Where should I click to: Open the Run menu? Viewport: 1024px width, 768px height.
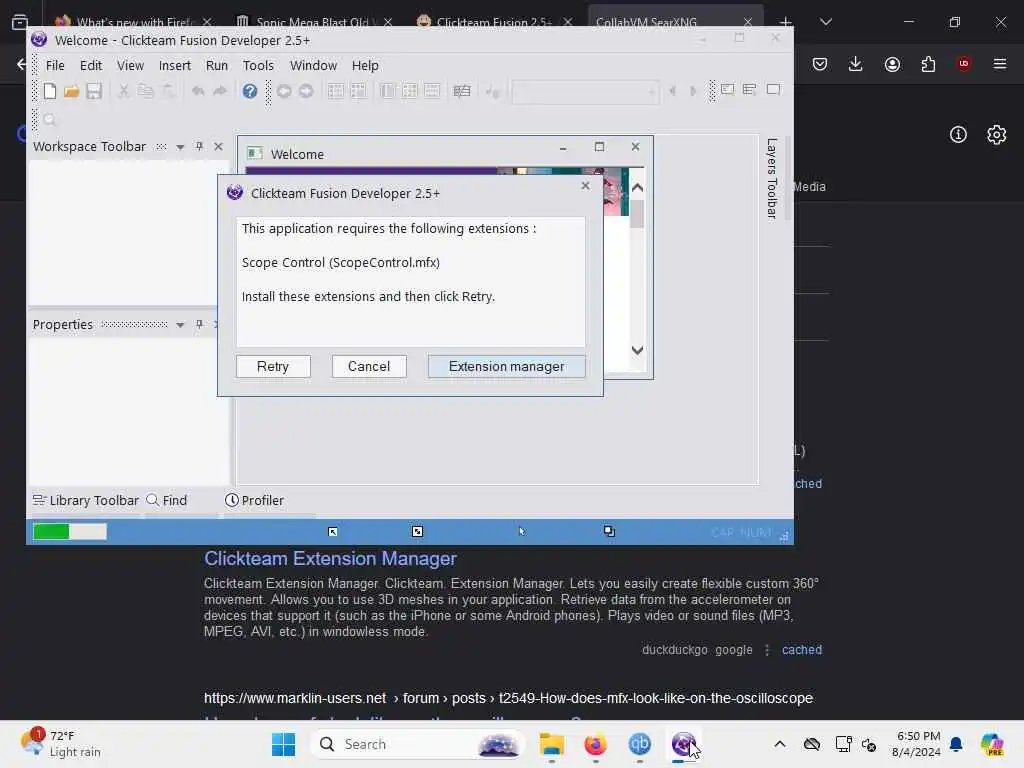coord(217,65)
